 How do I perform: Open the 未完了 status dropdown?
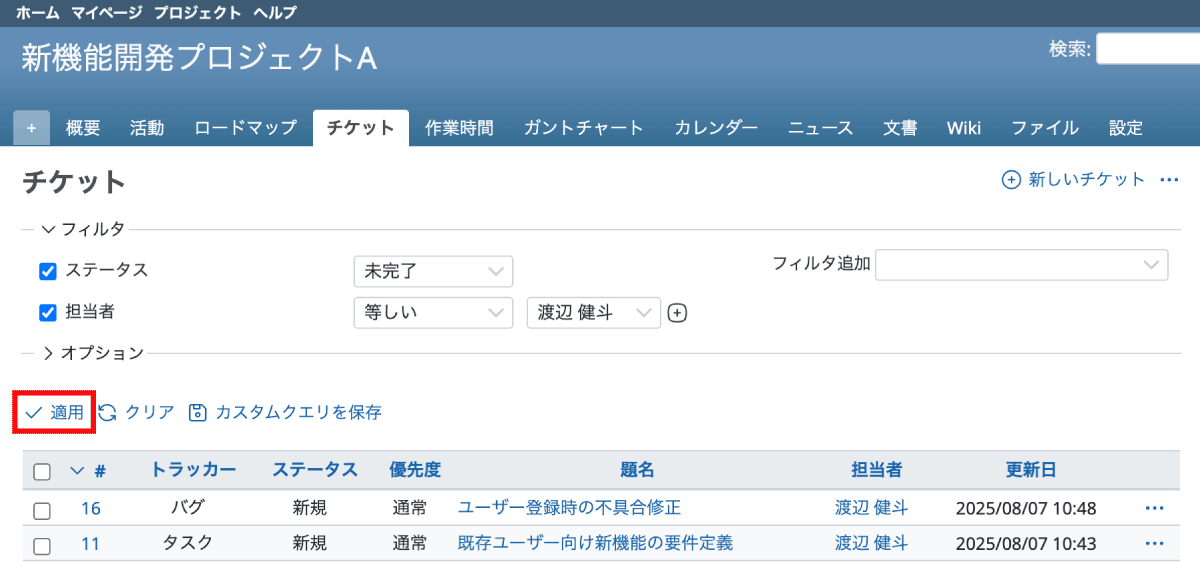433,271
